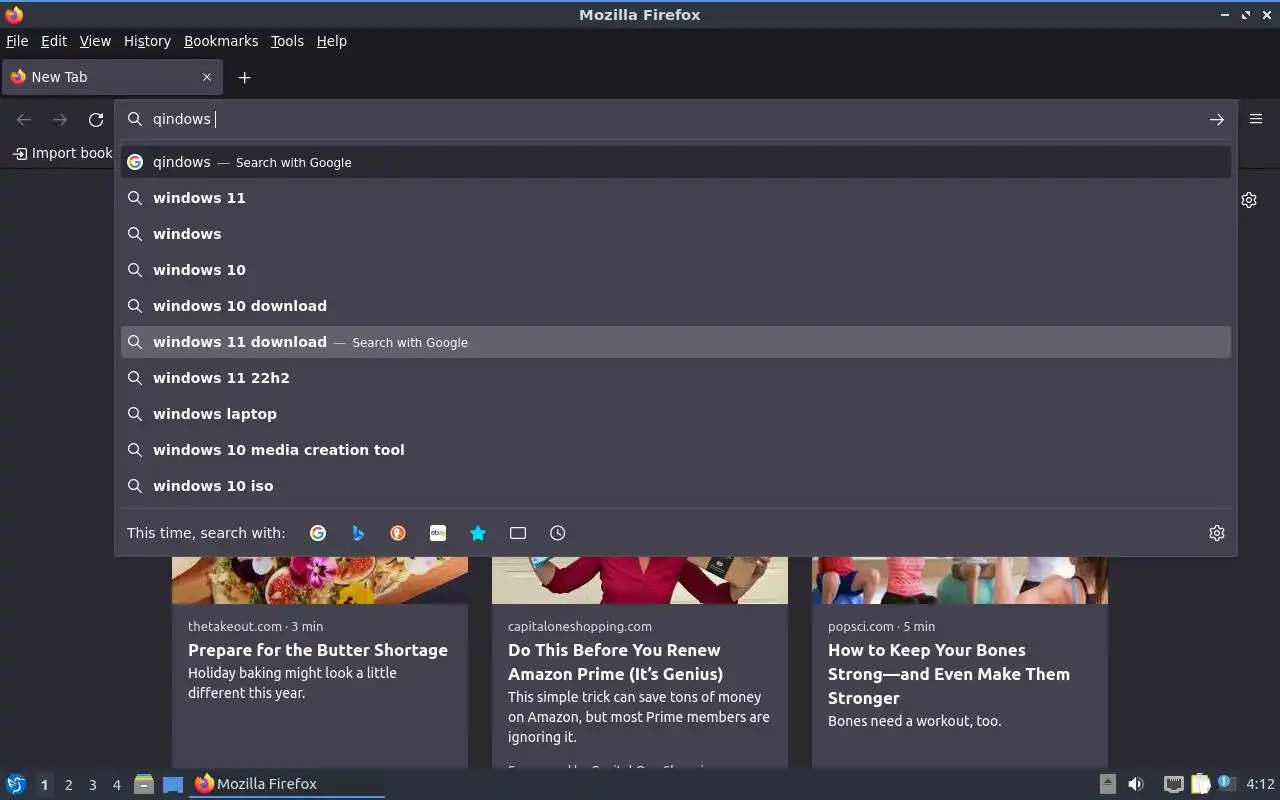Open the View menu
The width and height of the screenshot is (1280, 800).
point(95,41)
